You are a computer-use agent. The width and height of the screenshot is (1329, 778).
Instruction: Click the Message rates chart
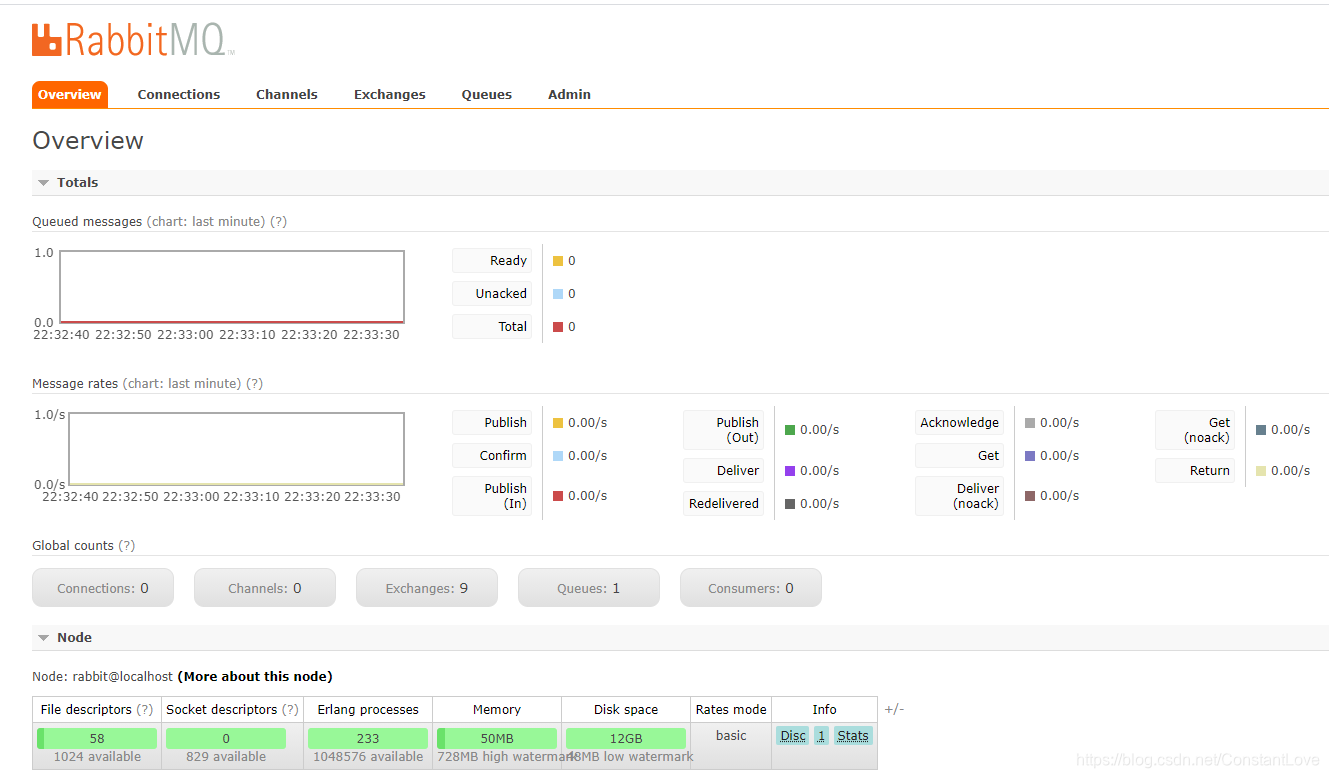[x=236, y=449]
